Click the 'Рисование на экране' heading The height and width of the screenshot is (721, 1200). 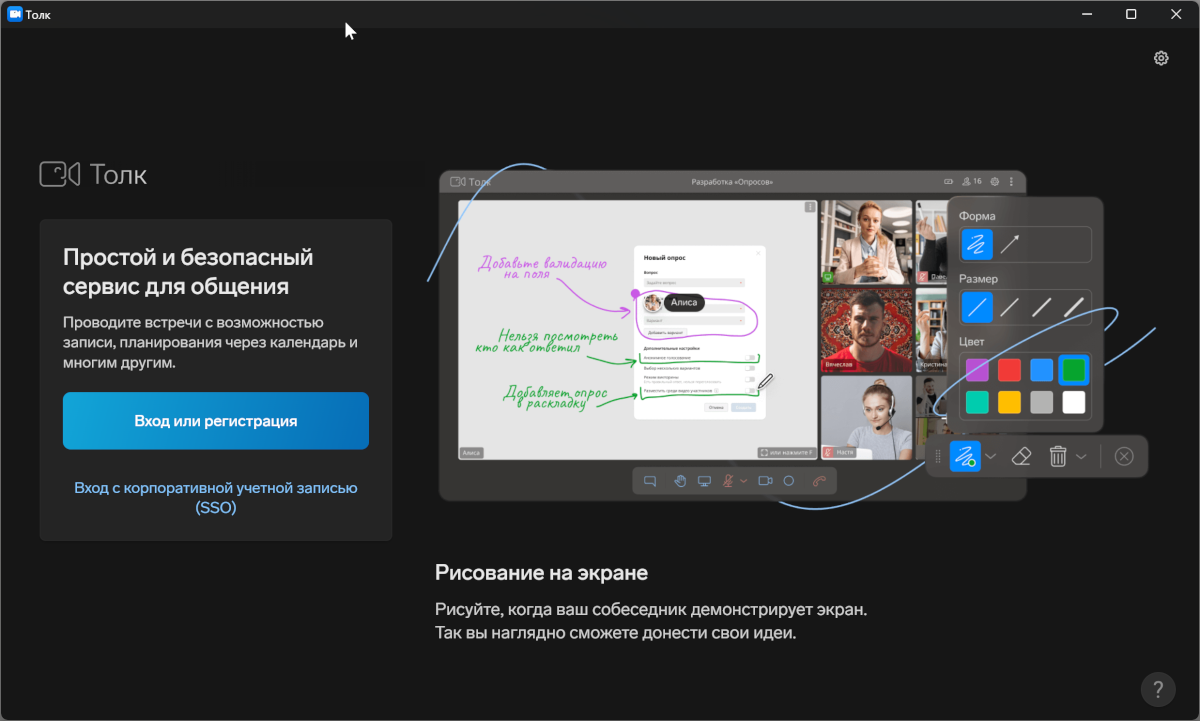(x=541, y=573)
